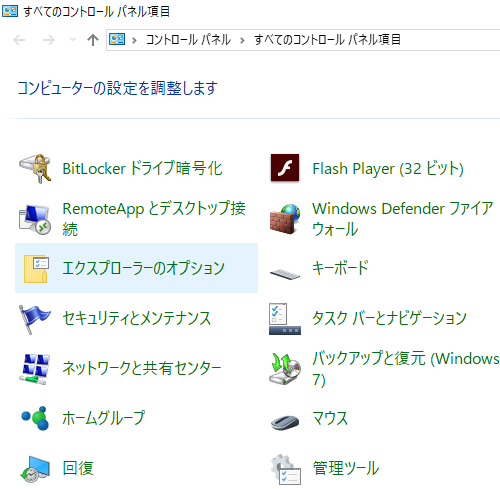Open Flash Player (32 ビット) link

click(388, 168)
